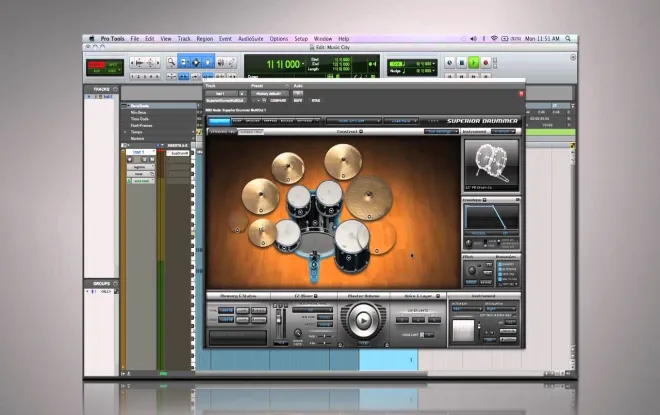Arm the red Record transport button

pyautogui.click(x=485, y=63)
